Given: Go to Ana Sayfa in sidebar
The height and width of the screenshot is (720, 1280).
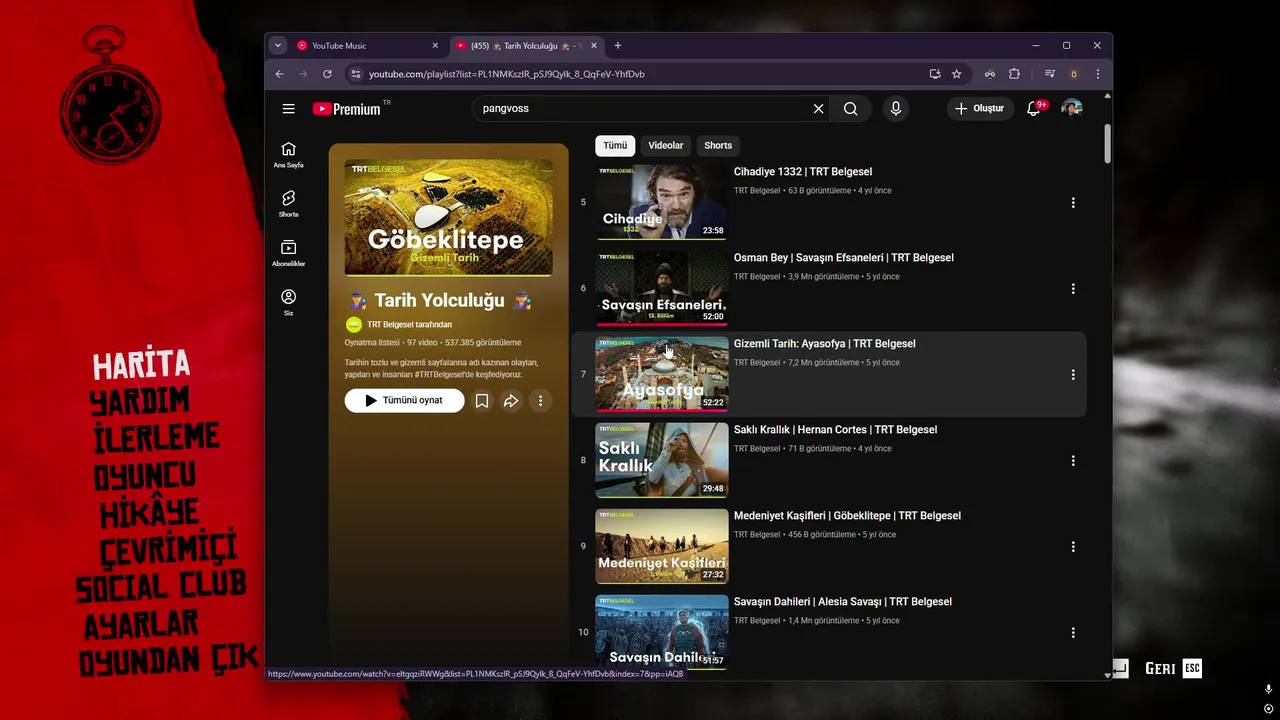Looking at the screenshot, I should coord(288,154).
